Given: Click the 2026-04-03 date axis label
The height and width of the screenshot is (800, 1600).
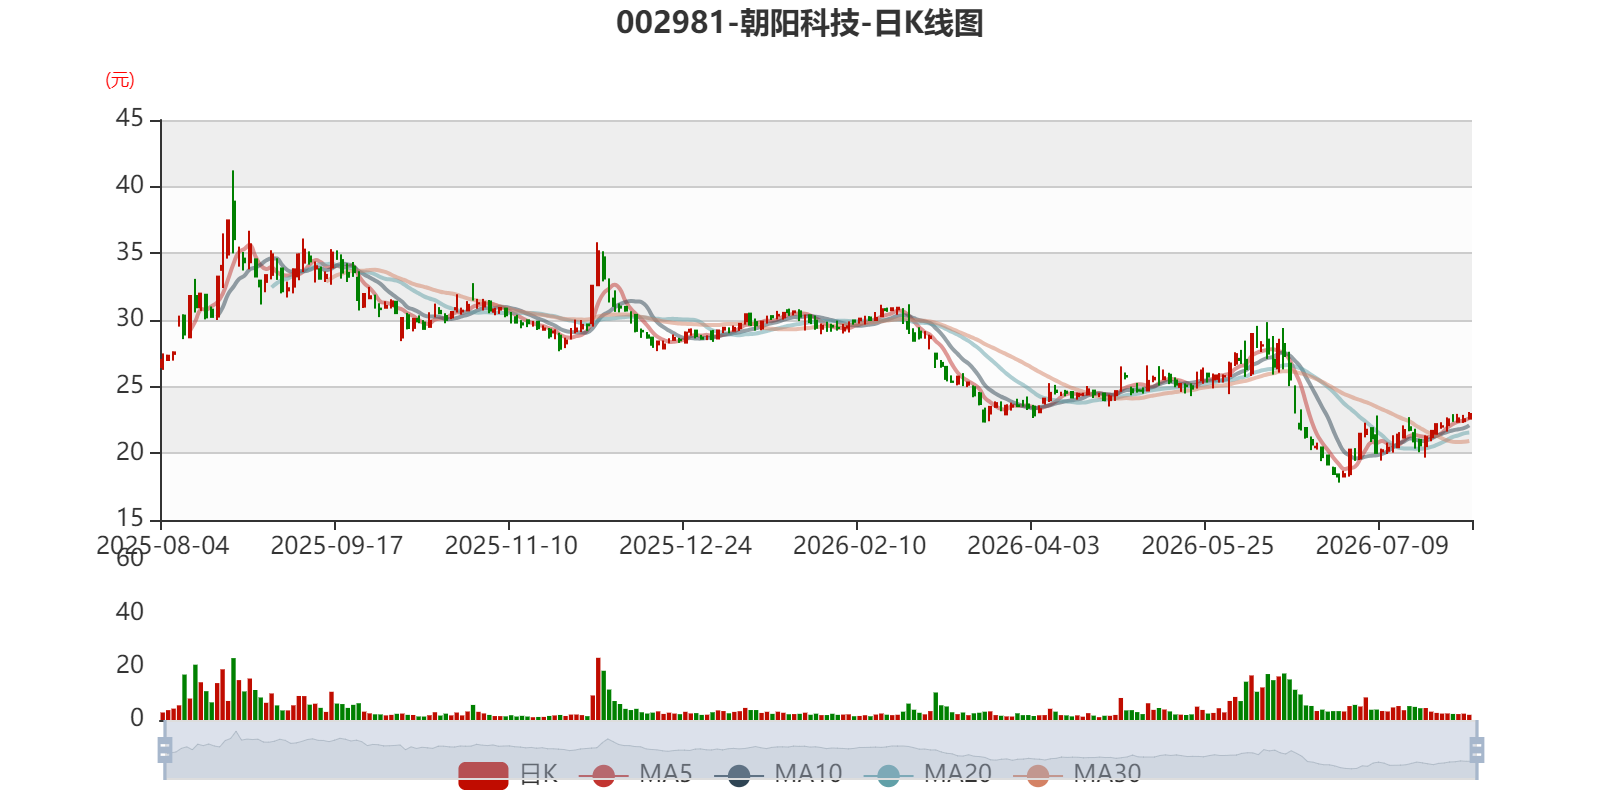Looking at the screenshot, I should (x=1033, y=546).
